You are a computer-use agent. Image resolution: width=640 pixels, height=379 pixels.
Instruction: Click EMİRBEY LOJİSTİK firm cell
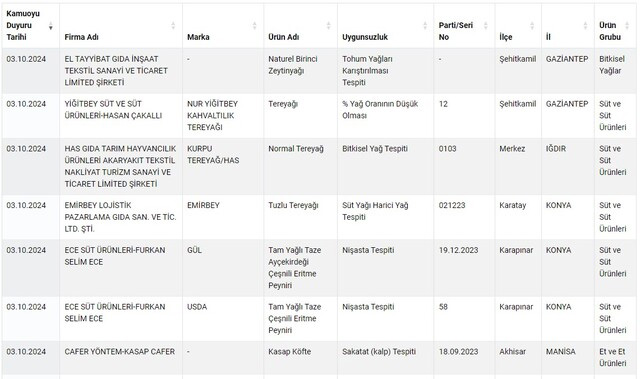(x=121, y=217)
